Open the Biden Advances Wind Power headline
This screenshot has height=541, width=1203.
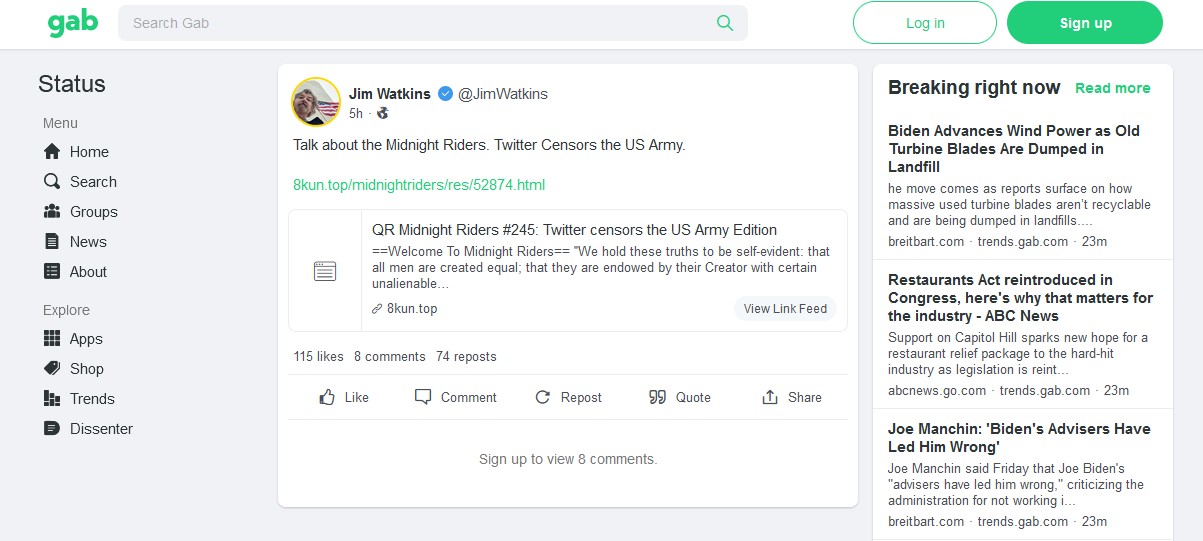[x=1014, y=148]
